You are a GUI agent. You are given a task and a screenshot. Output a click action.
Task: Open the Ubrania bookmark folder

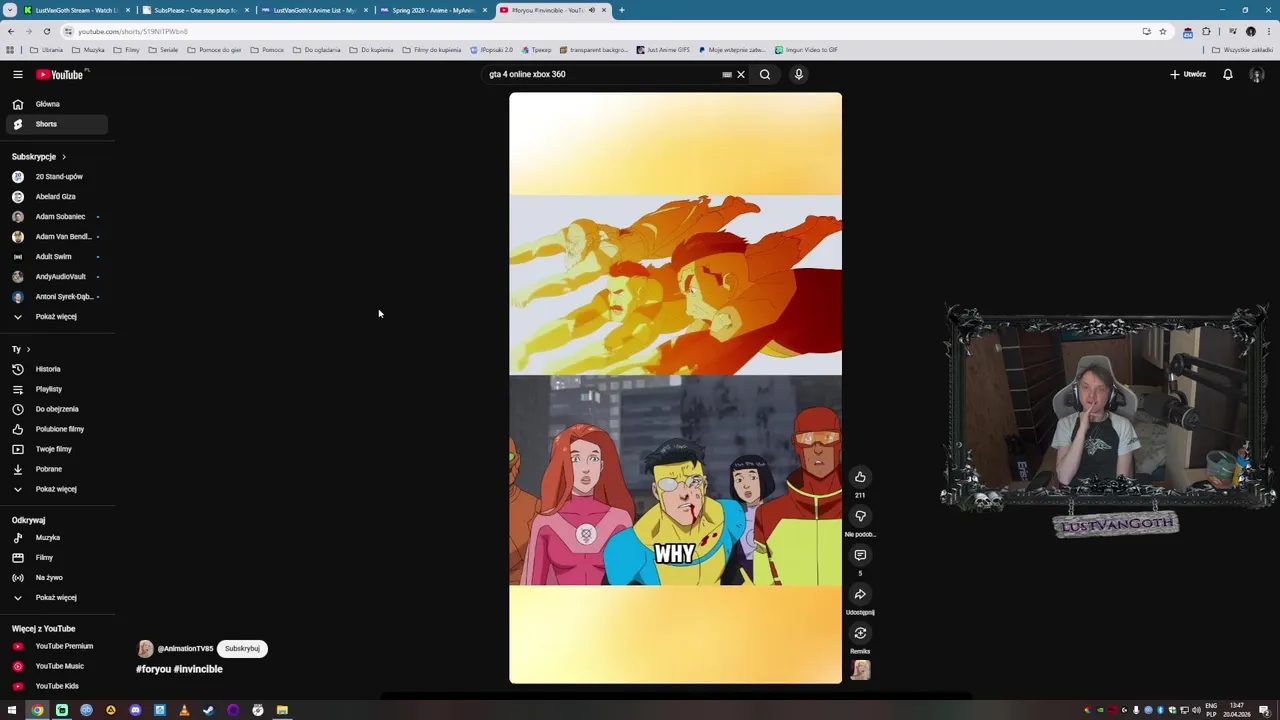coord(46,50)
